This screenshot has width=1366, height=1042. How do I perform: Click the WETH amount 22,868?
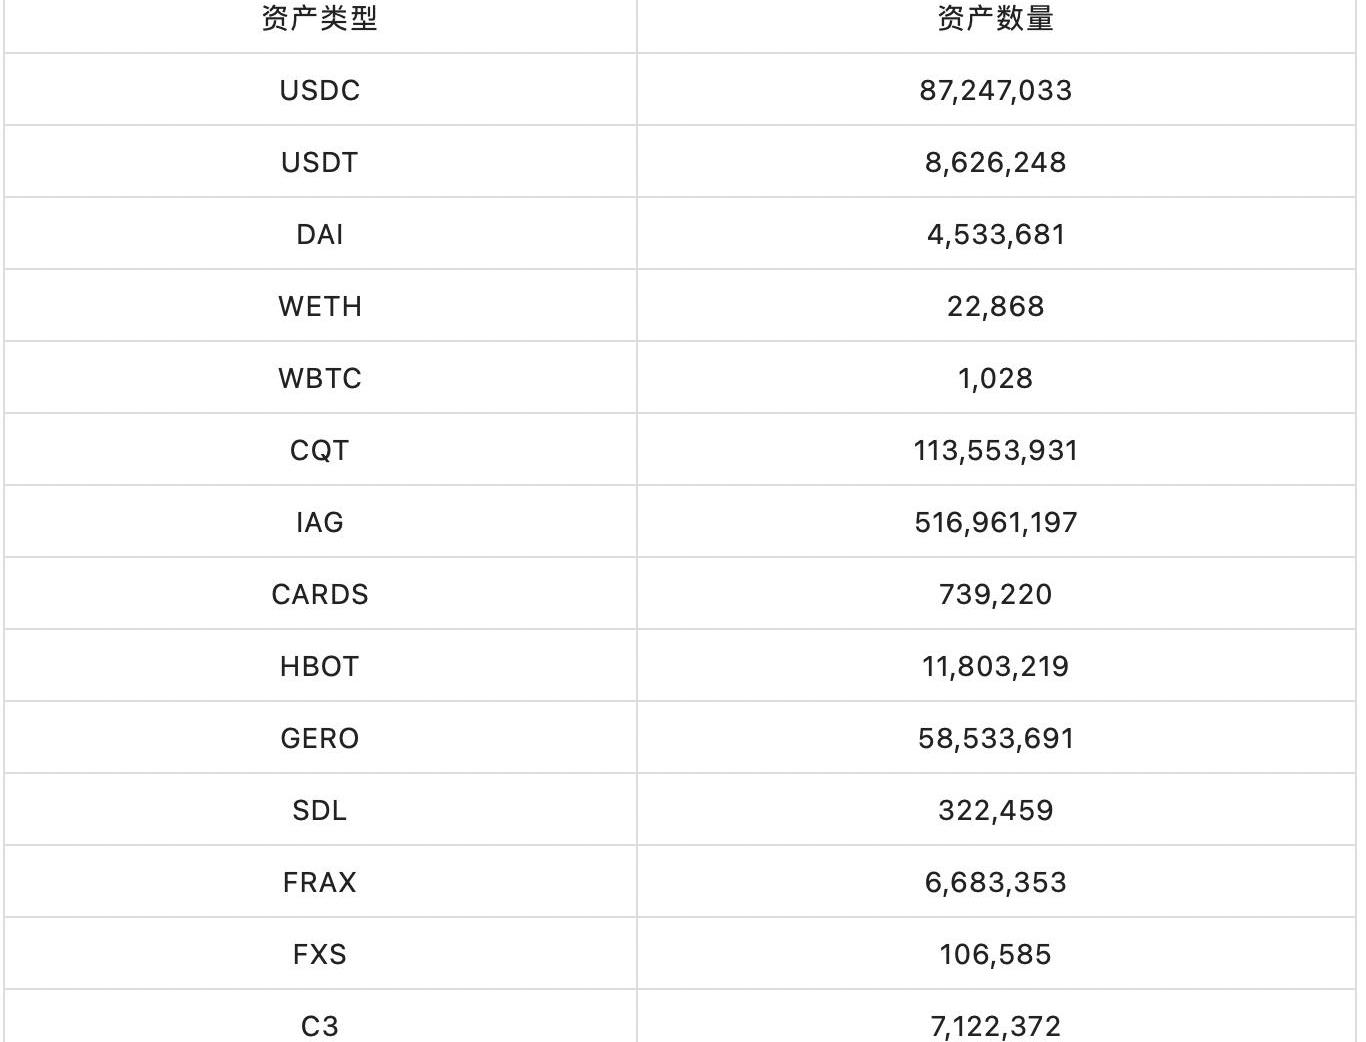[x=995, y=306]
